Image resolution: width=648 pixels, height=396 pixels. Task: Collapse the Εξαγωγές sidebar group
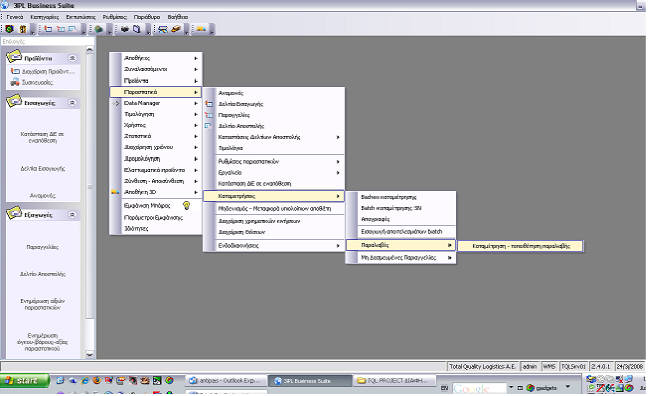pos(72,215)
